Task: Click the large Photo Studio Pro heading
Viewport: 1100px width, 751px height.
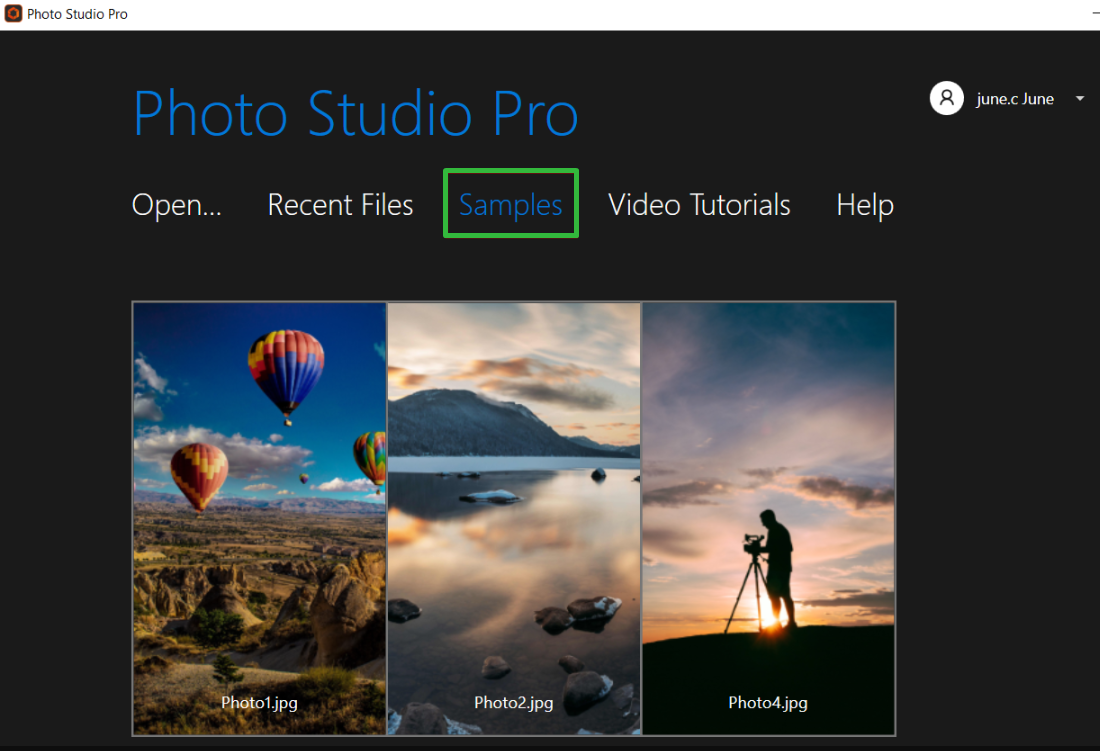Action: point(356,113)
